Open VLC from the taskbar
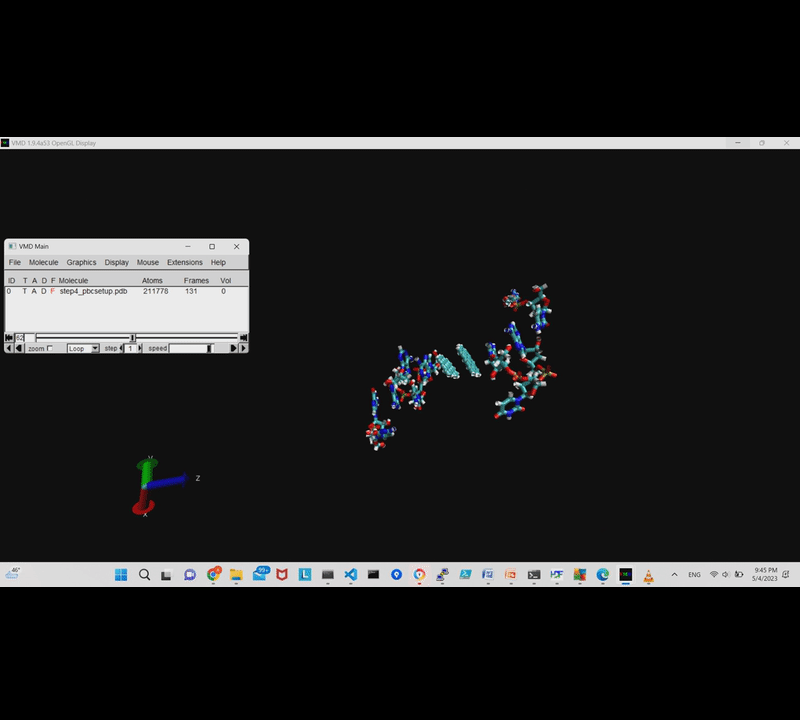Image resolution: width=800 pixels, height=720 pixels. [647, 574]
